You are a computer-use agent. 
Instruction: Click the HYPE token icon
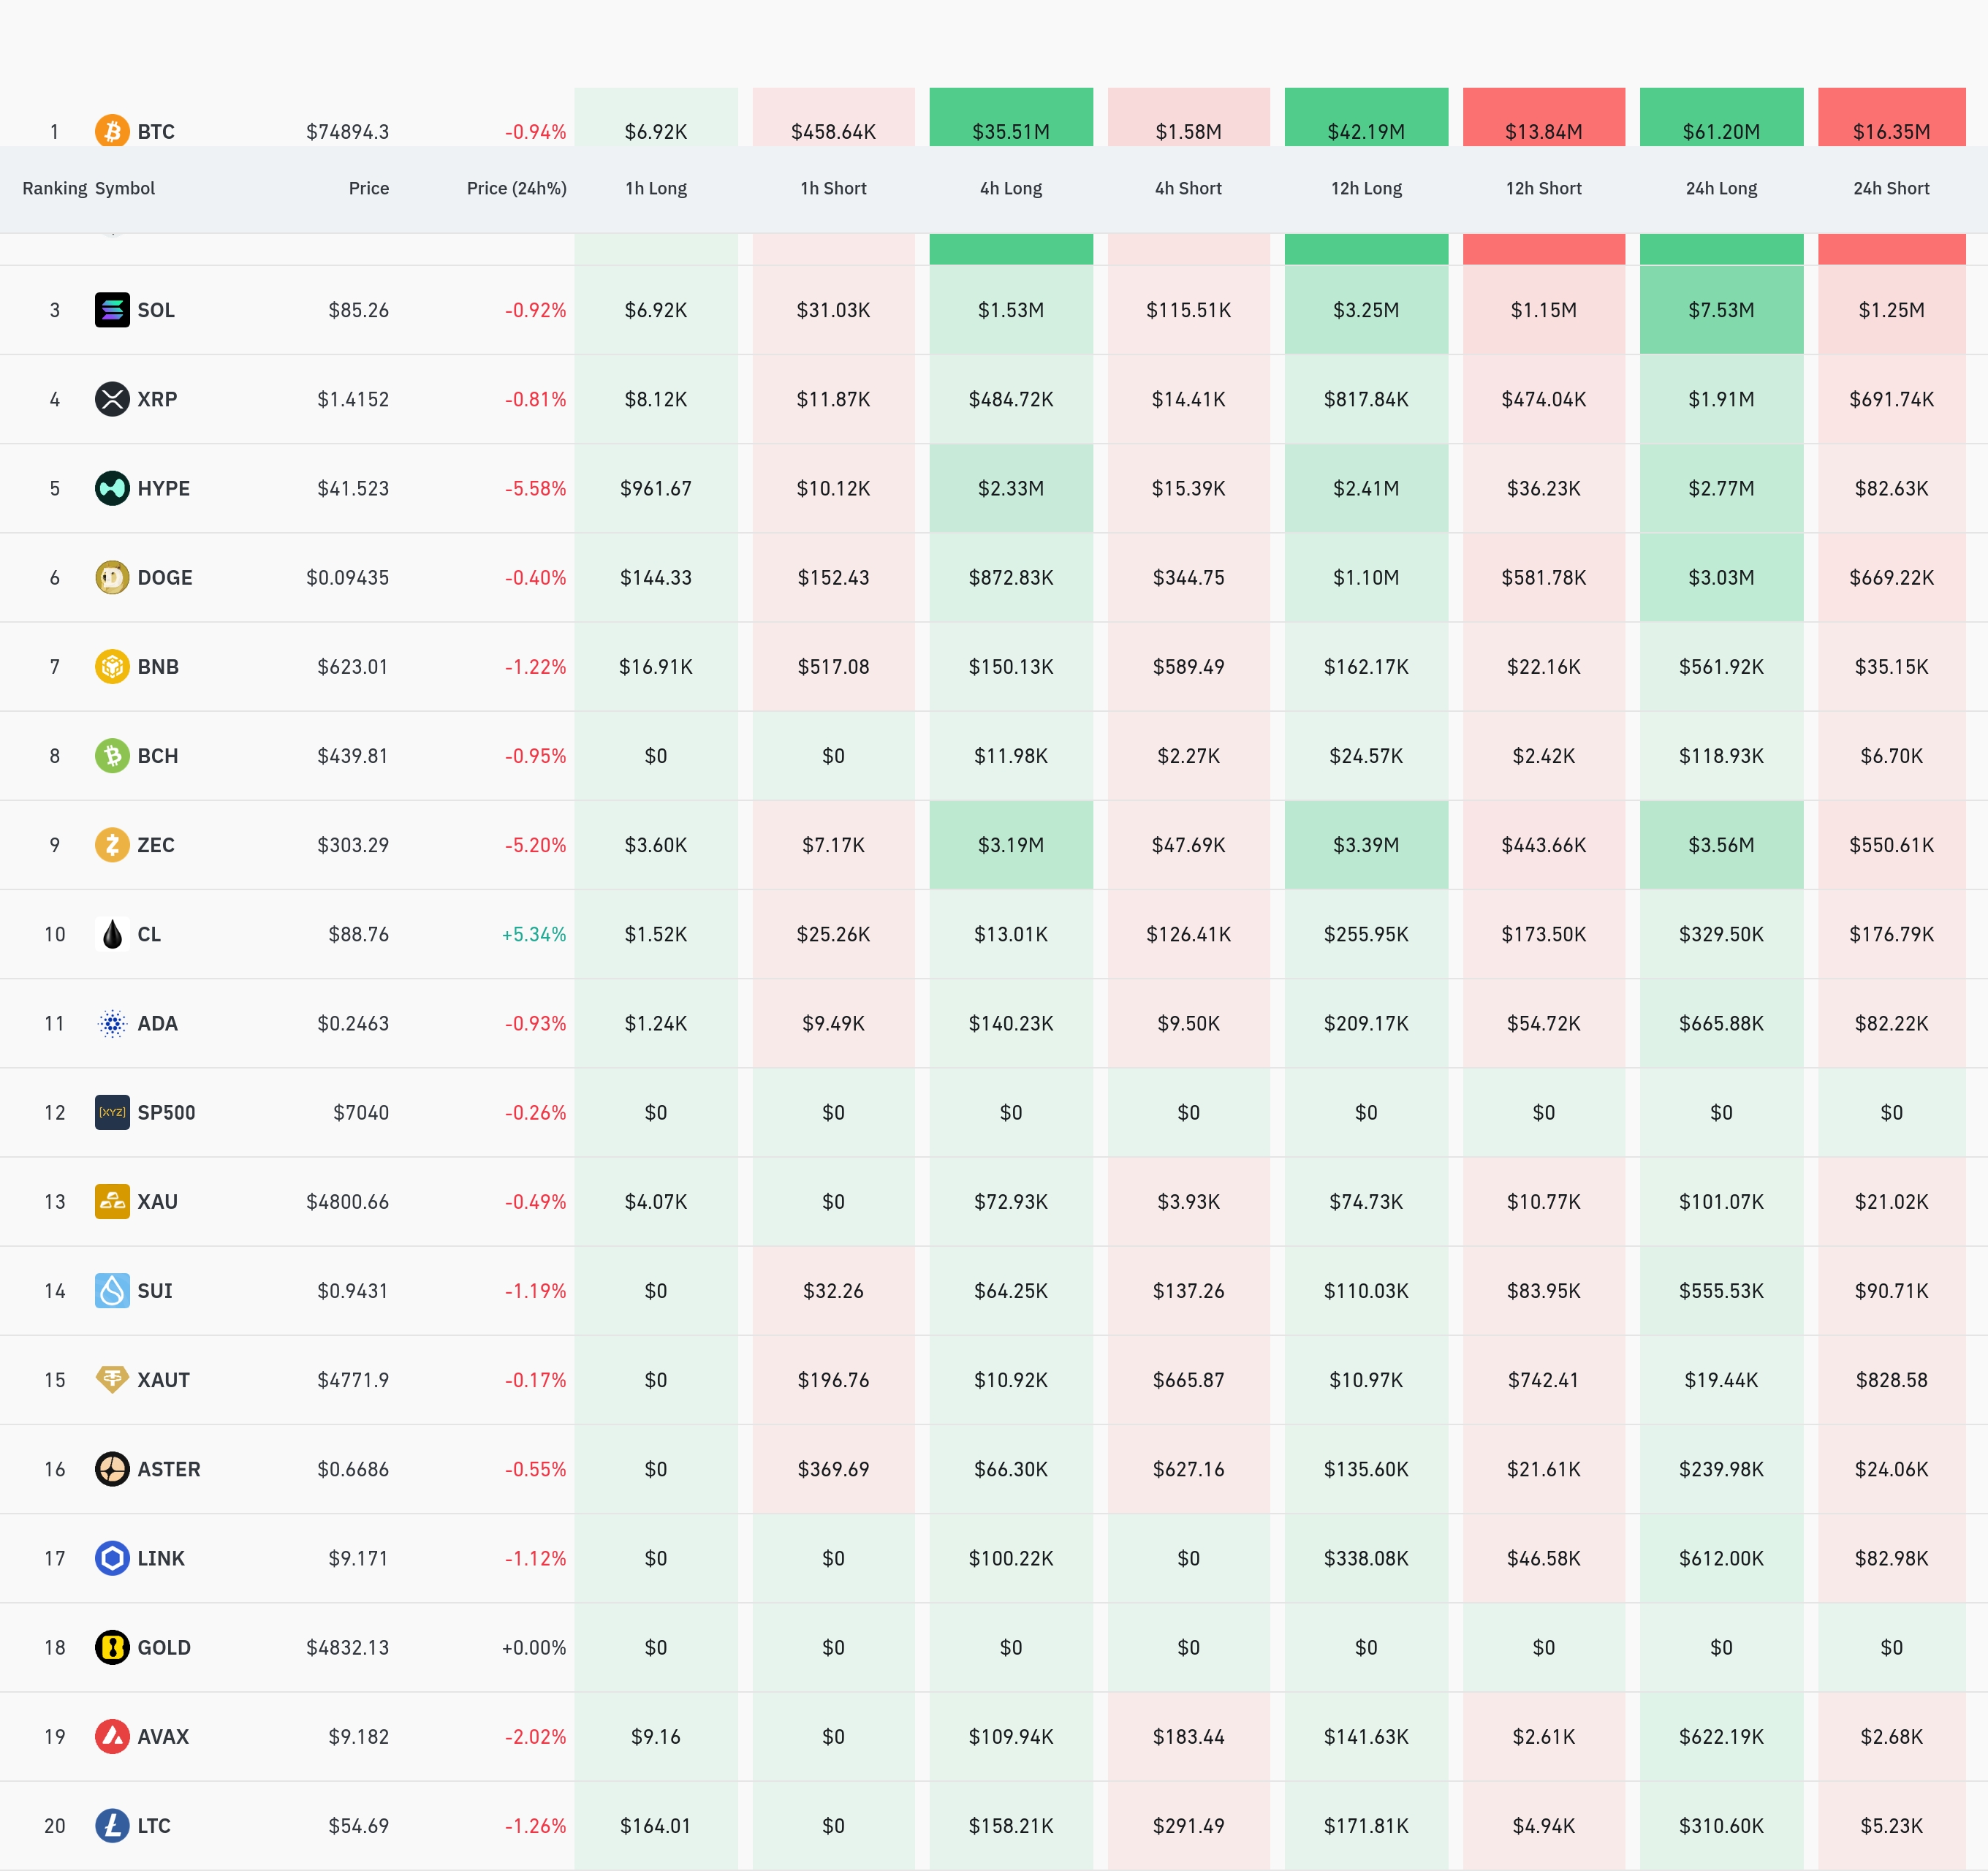click(112, 488)
